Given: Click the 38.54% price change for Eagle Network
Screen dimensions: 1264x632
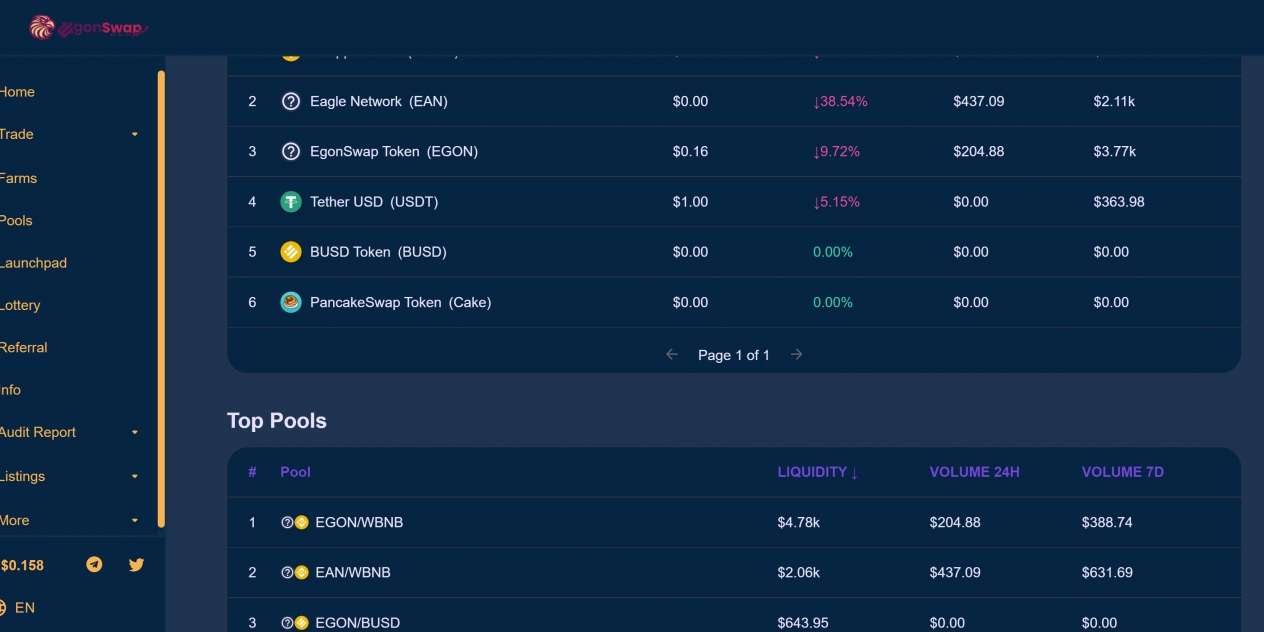Looking at the screenshot, I should click(x=840, y=101).
